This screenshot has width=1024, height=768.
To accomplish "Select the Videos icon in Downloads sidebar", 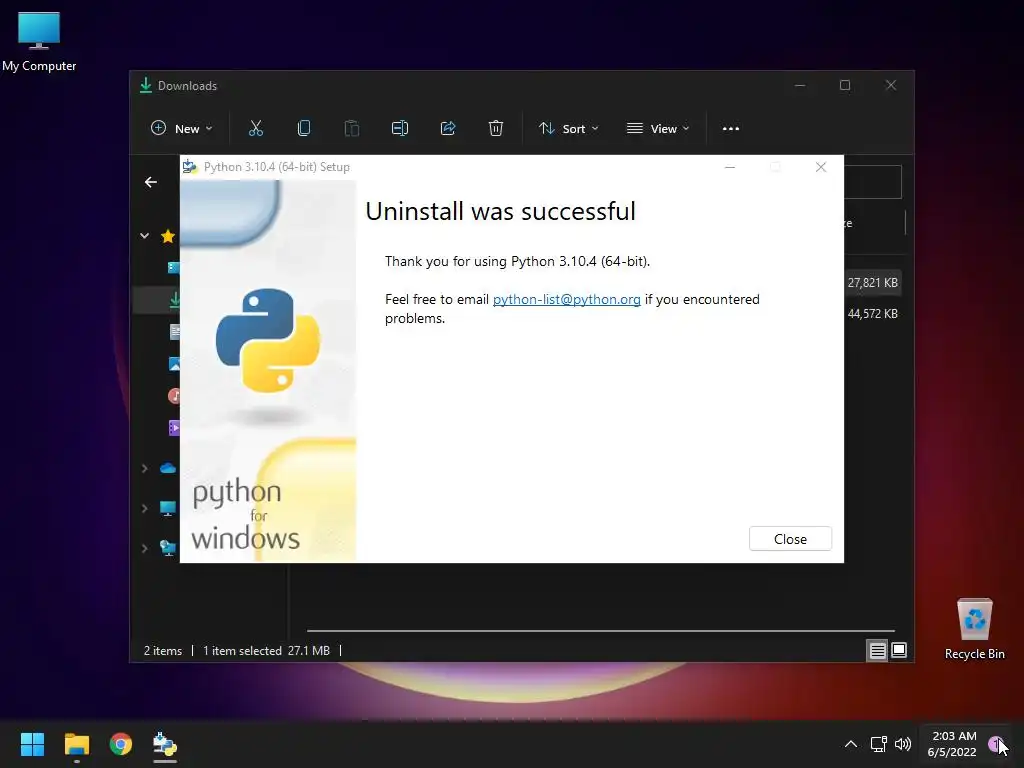I will coord(174,428).
